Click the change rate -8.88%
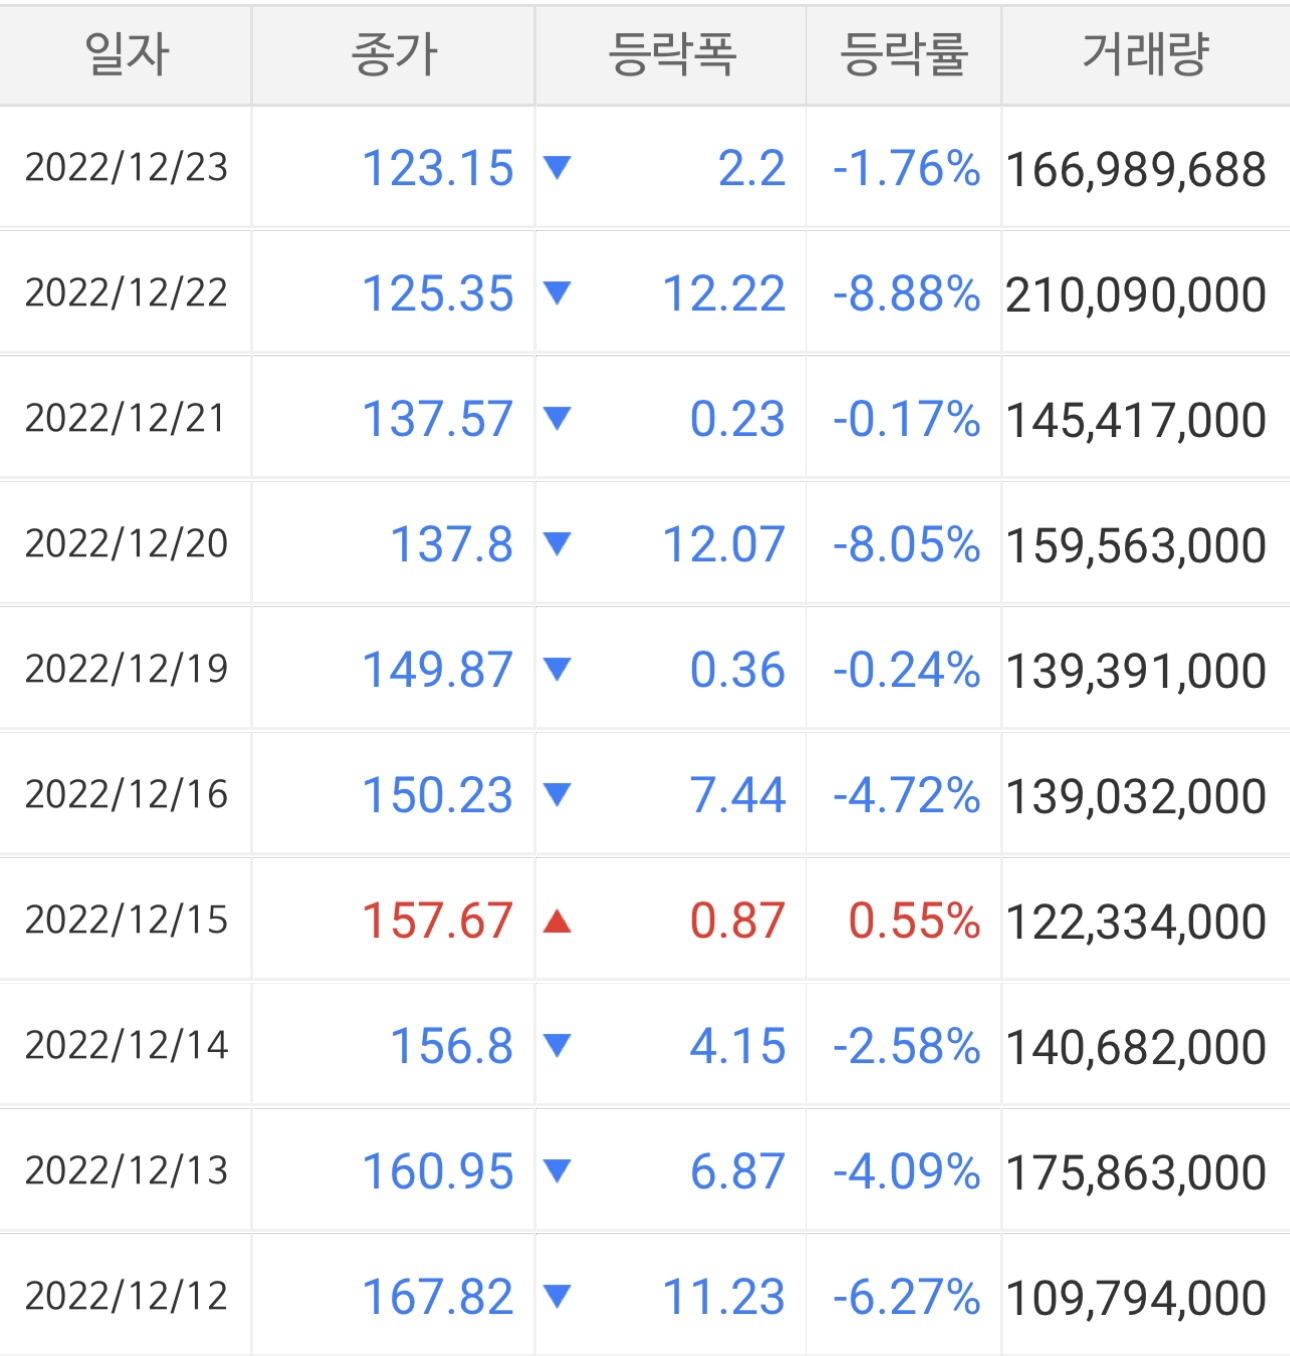The width and height of the screenshot is (1290, 1356). [906, 294]
